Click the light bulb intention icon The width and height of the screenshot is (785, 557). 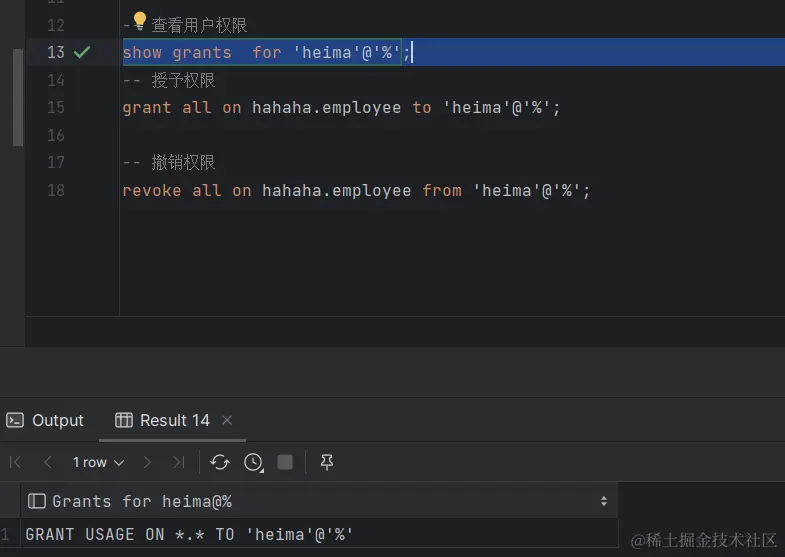point(139,21)
